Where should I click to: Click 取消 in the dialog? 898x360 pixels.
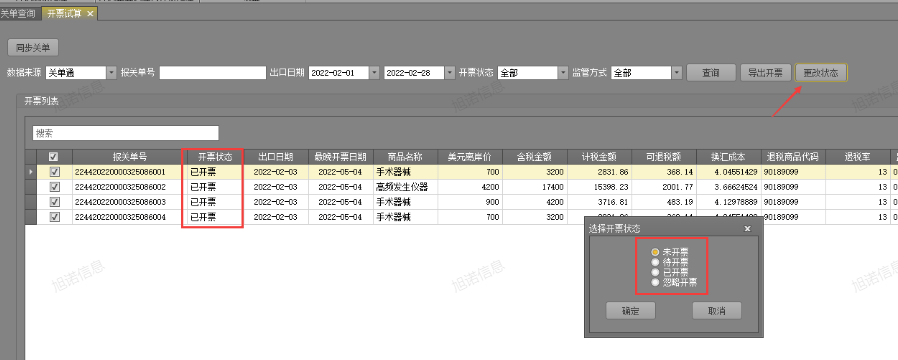coord(716,311)
